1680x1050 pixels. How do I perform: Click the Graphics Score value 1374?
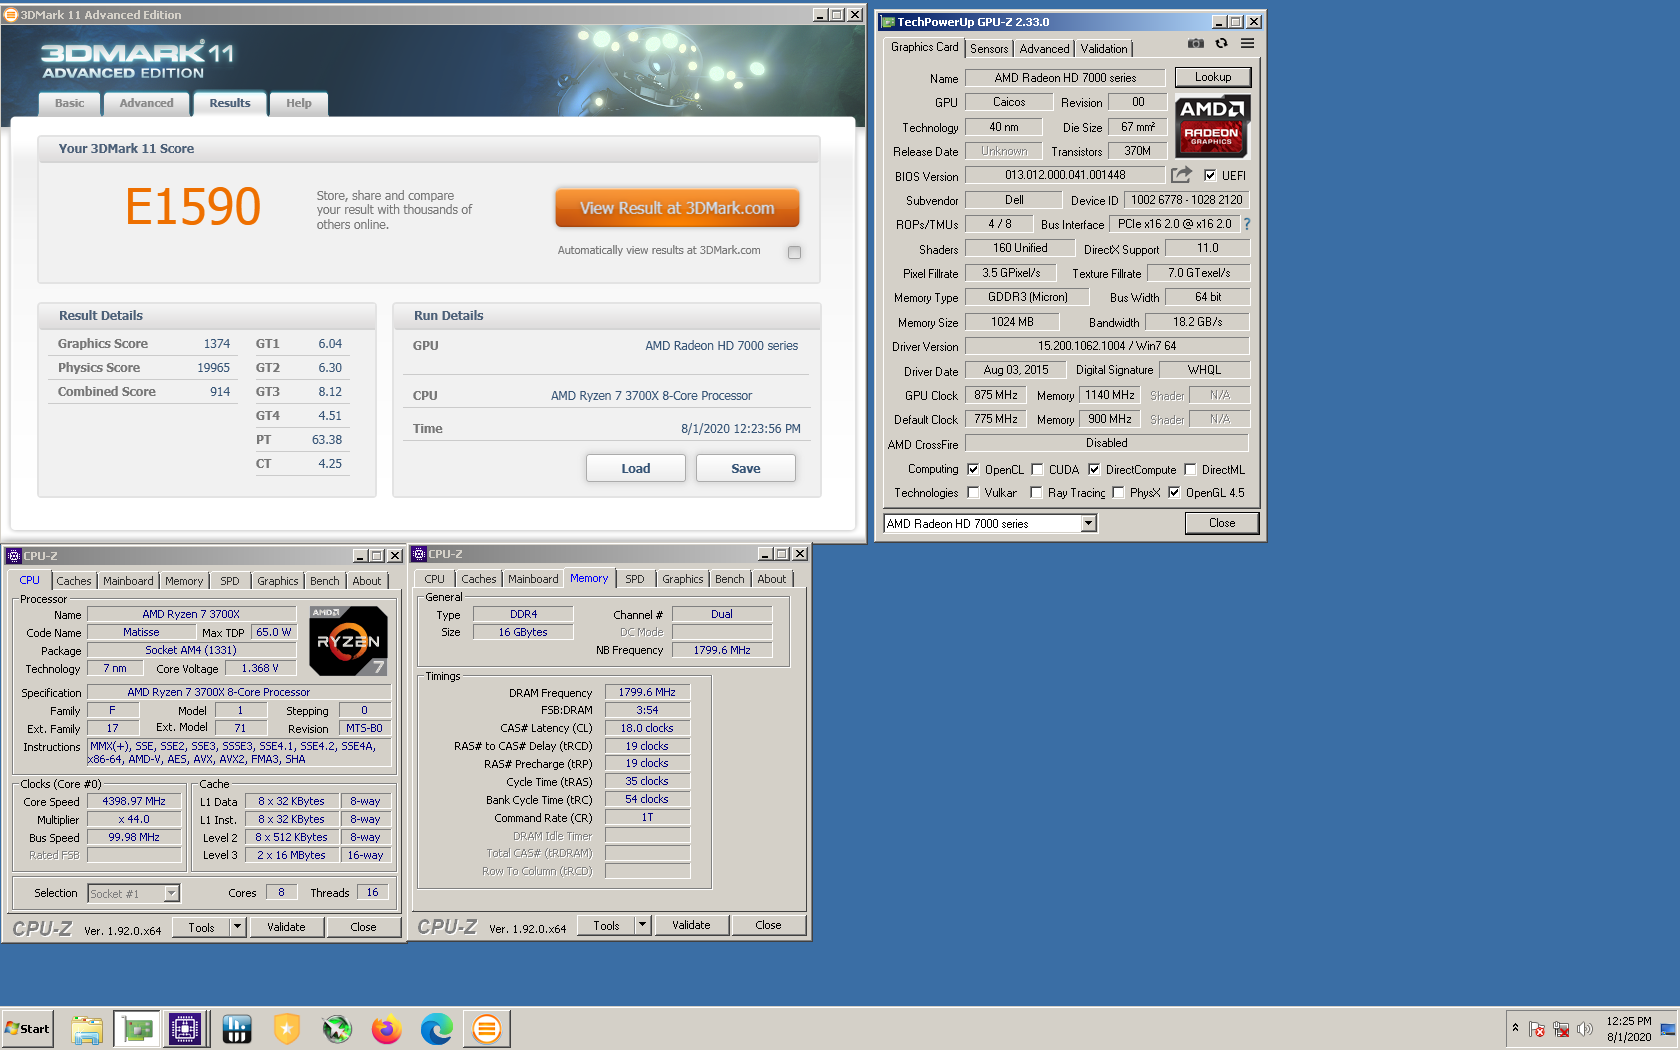click(217, 343)
